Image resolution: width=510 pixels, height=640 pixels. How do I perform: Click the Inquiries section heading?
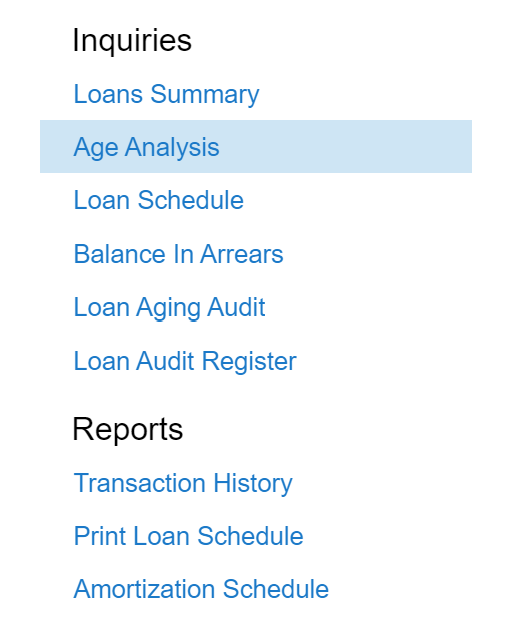click(132, 41)
